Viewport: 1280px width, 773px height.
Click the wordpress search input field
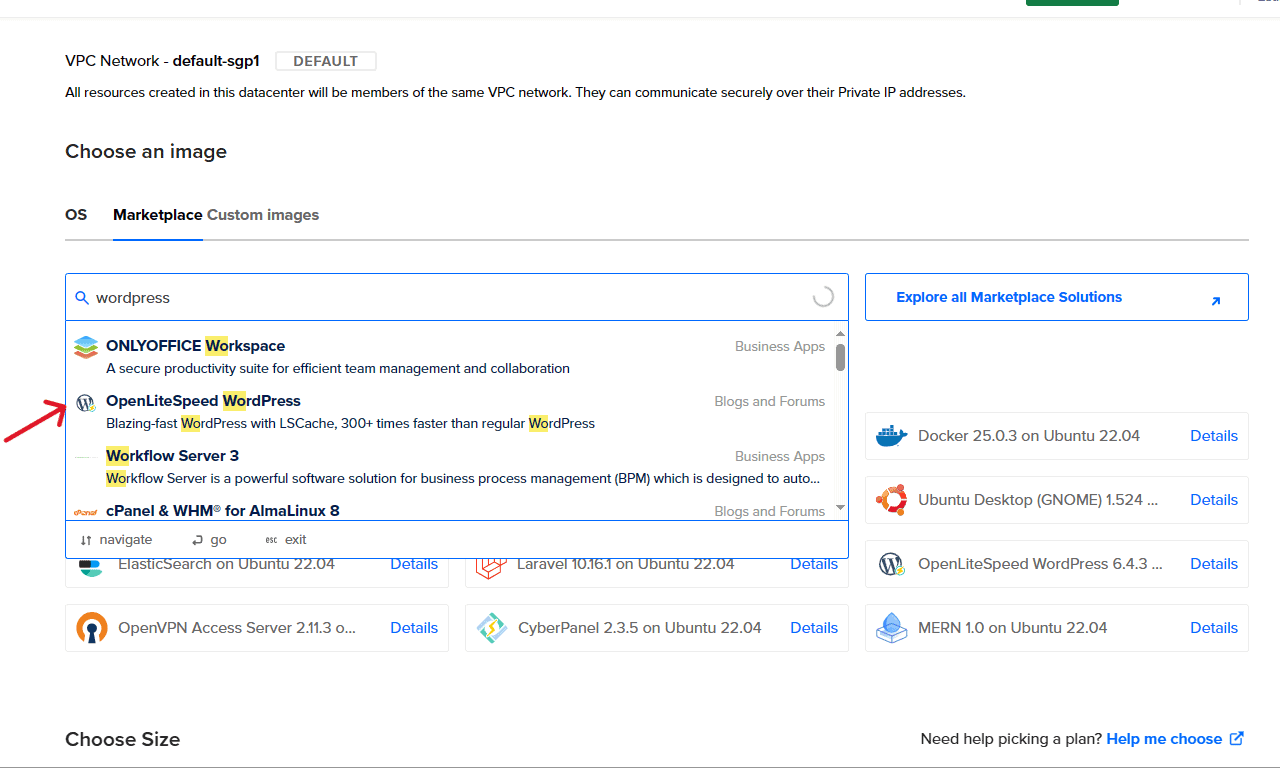coord(457,298)
